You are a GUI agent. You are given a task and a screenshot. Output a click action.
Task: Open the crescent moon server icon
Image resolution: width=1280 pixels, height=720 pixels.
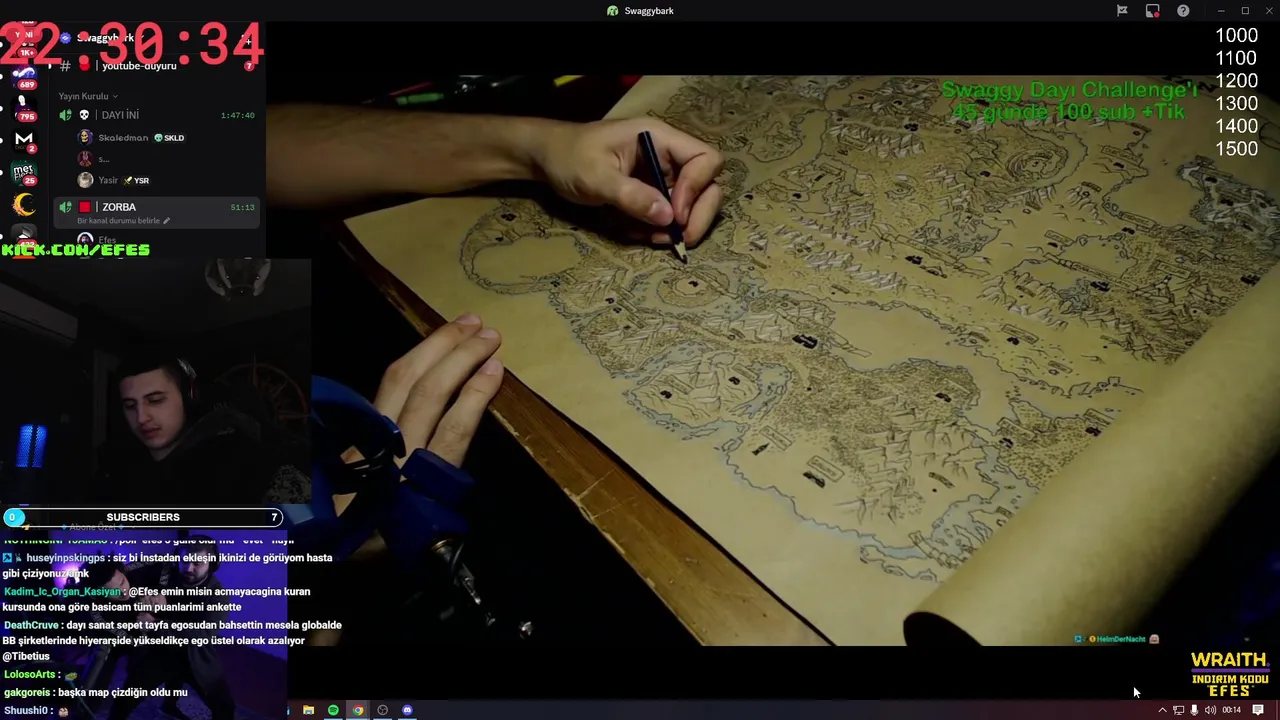[x=24, y=206]
